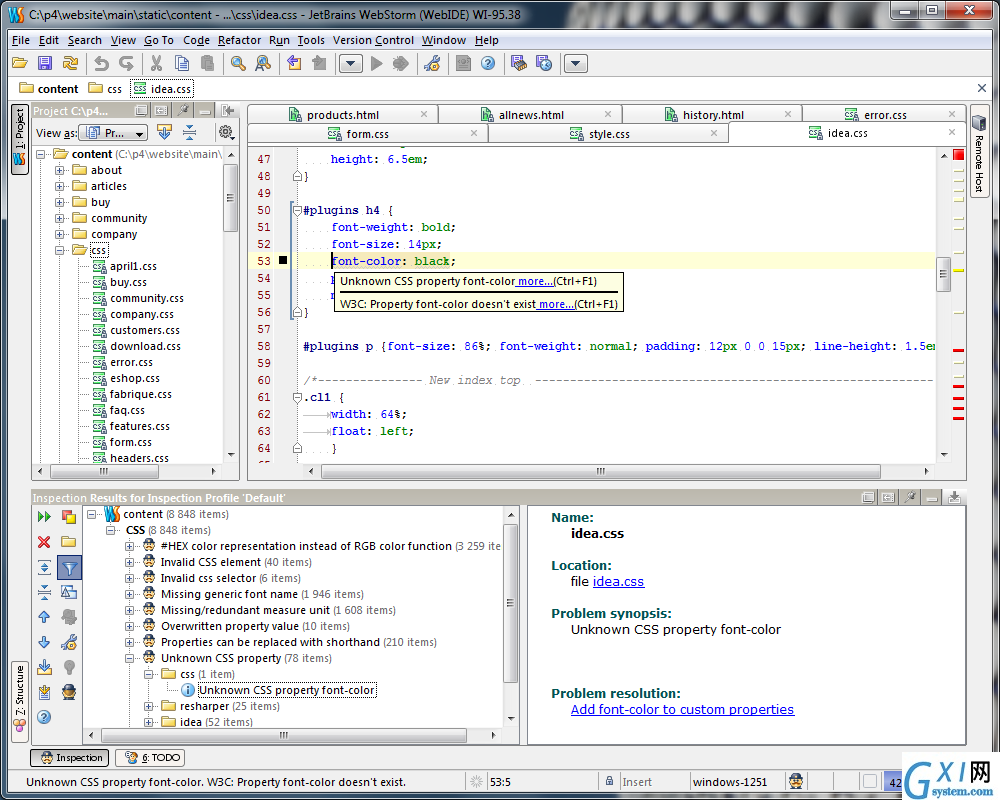Screen dimensions: 1000x800
Task: Expand the community folder node
Action: click(59, 218)
